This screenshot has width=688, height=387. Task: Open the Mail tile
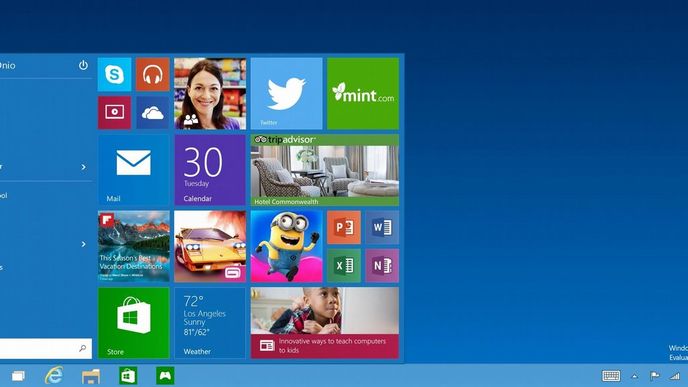[134, 170]
